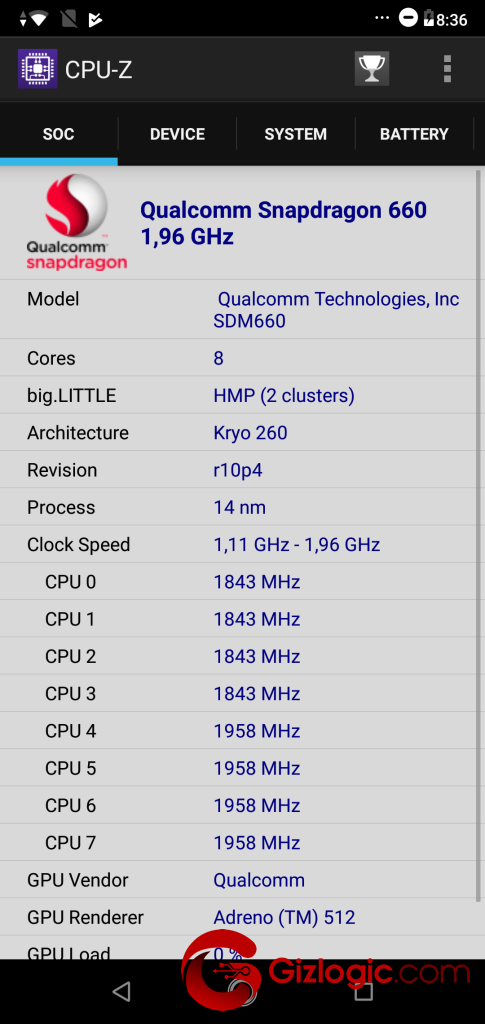Select the Architecture Kryo 260 row
The width and height of the screenshot is (485, 1024).
tap(240, 432)
